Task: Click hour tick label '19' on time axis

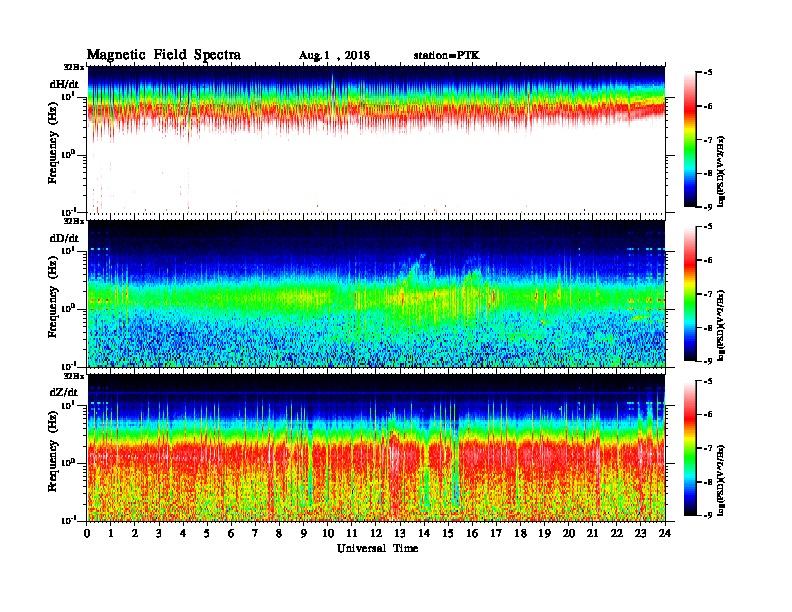Action: pos(544,533)
